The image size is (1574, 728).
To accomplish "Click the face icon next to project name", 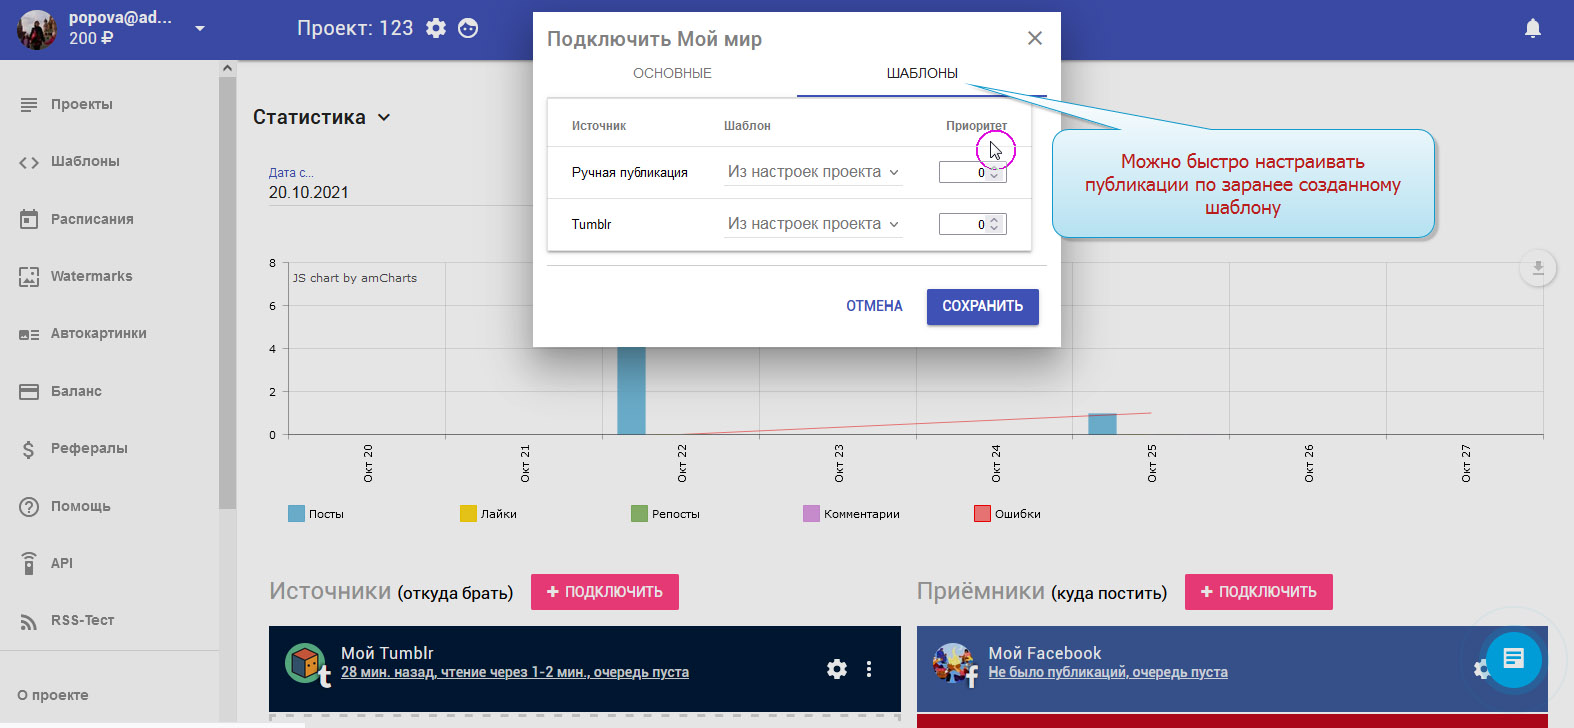I will coord(468,28).
